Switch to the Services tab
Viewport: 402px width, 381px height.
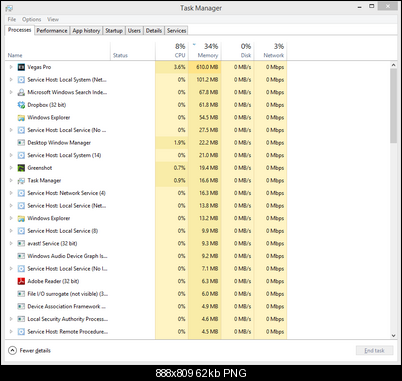pyautogui.click(x=176, y=31)
